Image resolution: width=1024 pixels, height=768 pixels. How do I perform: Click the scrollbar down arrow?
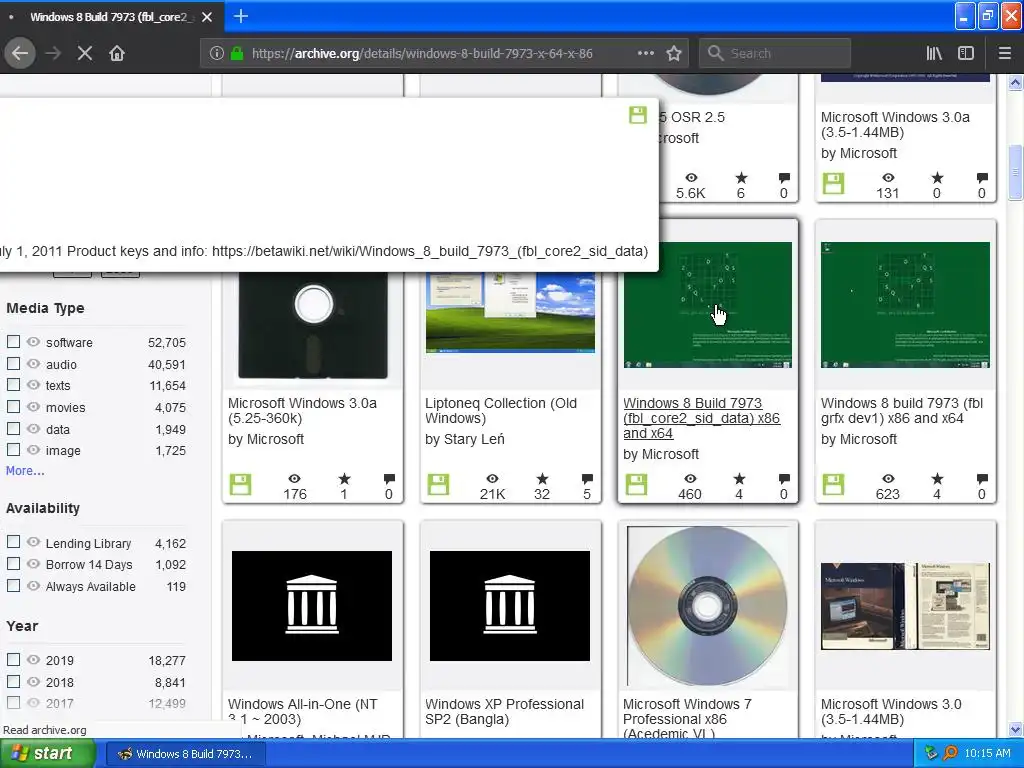[1015, 729]
